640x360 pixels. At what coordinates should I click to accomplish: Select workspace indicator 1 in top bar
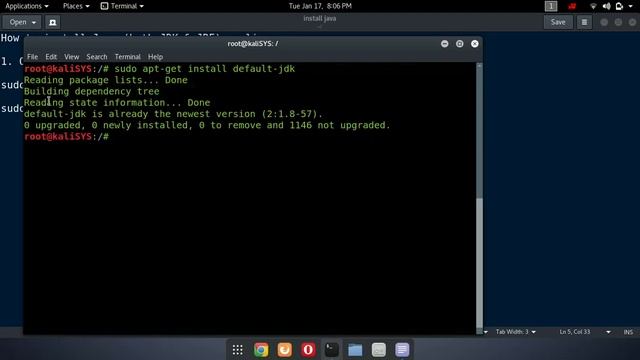551,6
